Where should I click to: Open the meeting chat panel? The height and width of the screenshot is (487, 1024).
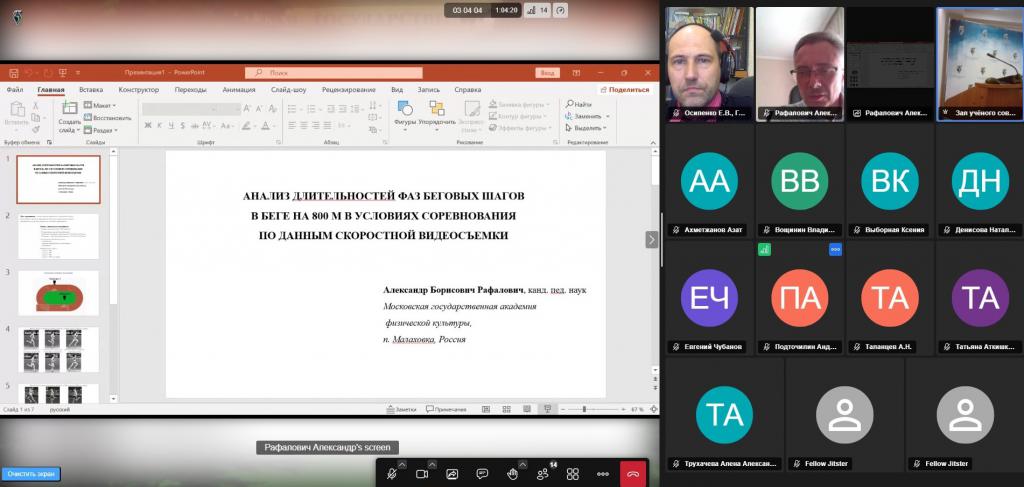482,474
